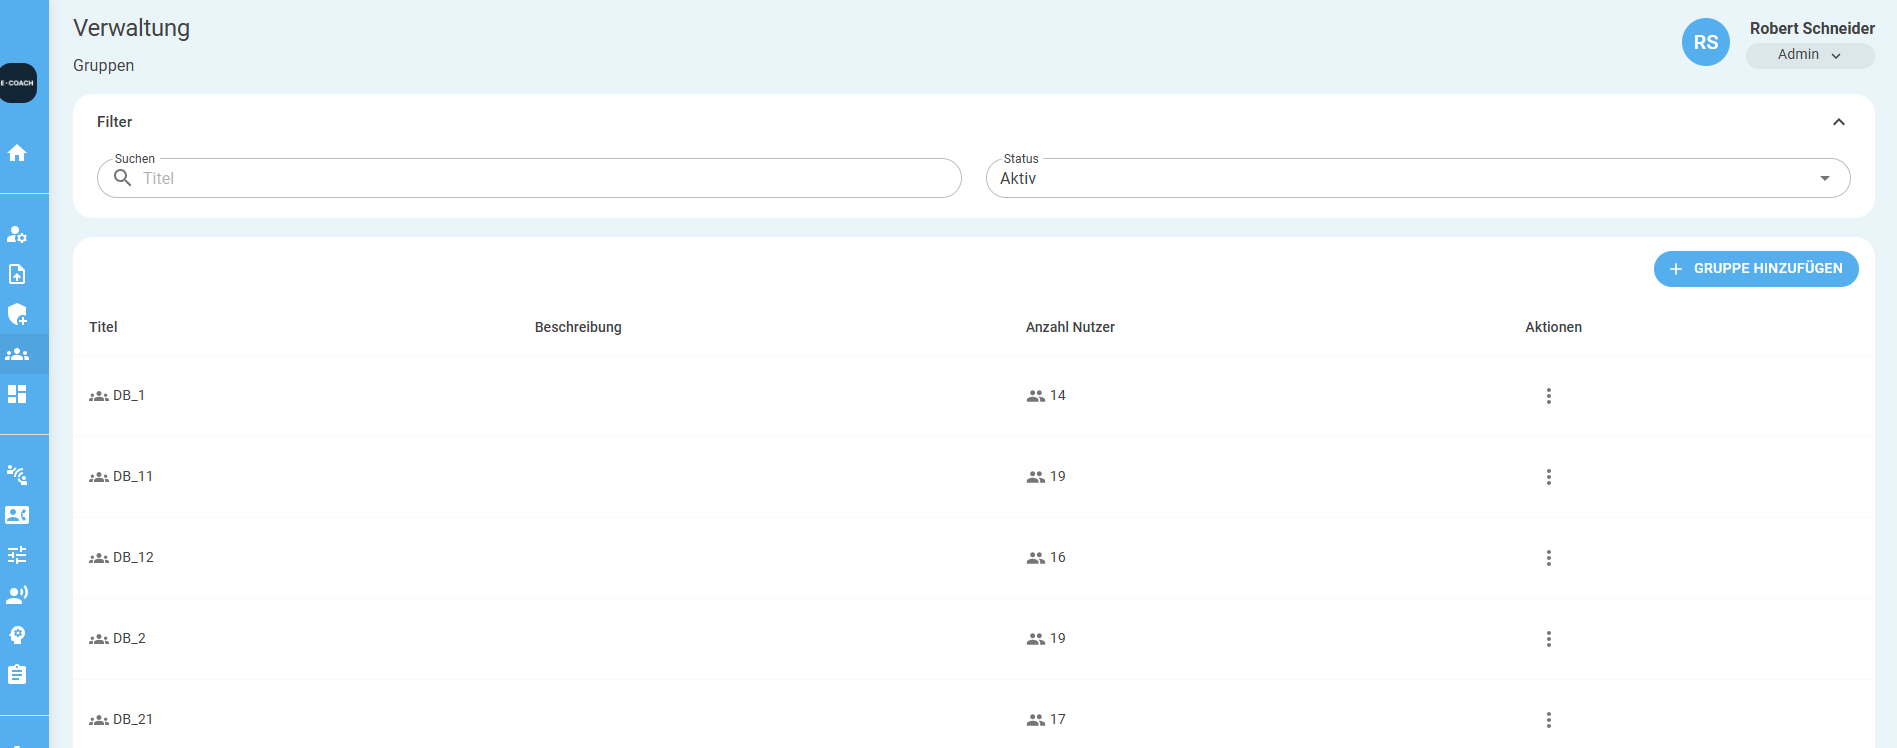Click users icon beside count 14
1897x748 pixels.
(1036, 396)
